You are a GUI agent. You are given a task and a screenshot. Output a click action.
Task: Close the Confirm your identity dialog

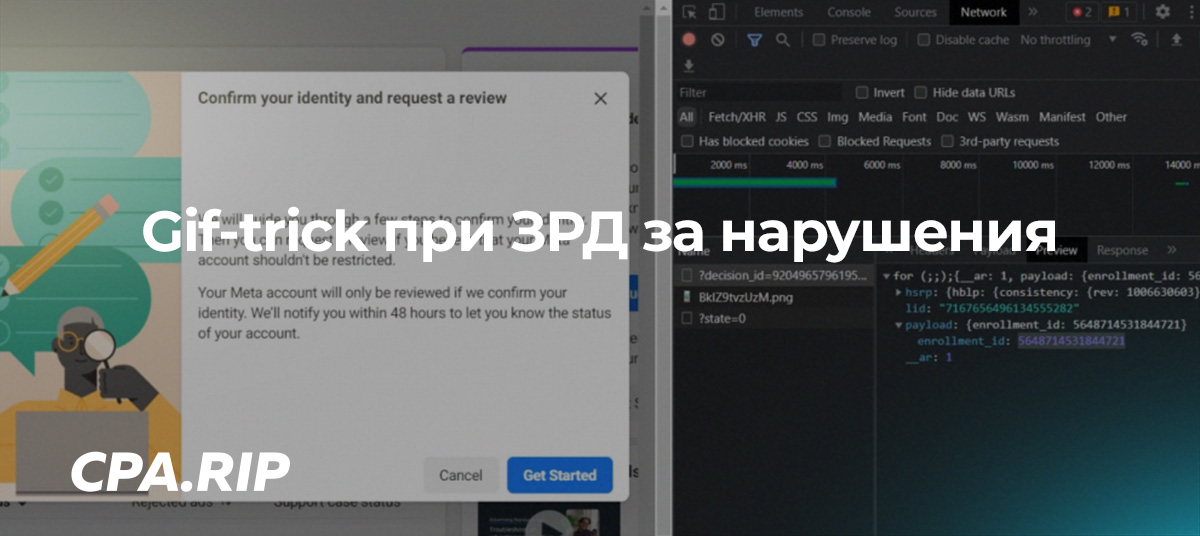pyautogui.click(x=600, y=98)
